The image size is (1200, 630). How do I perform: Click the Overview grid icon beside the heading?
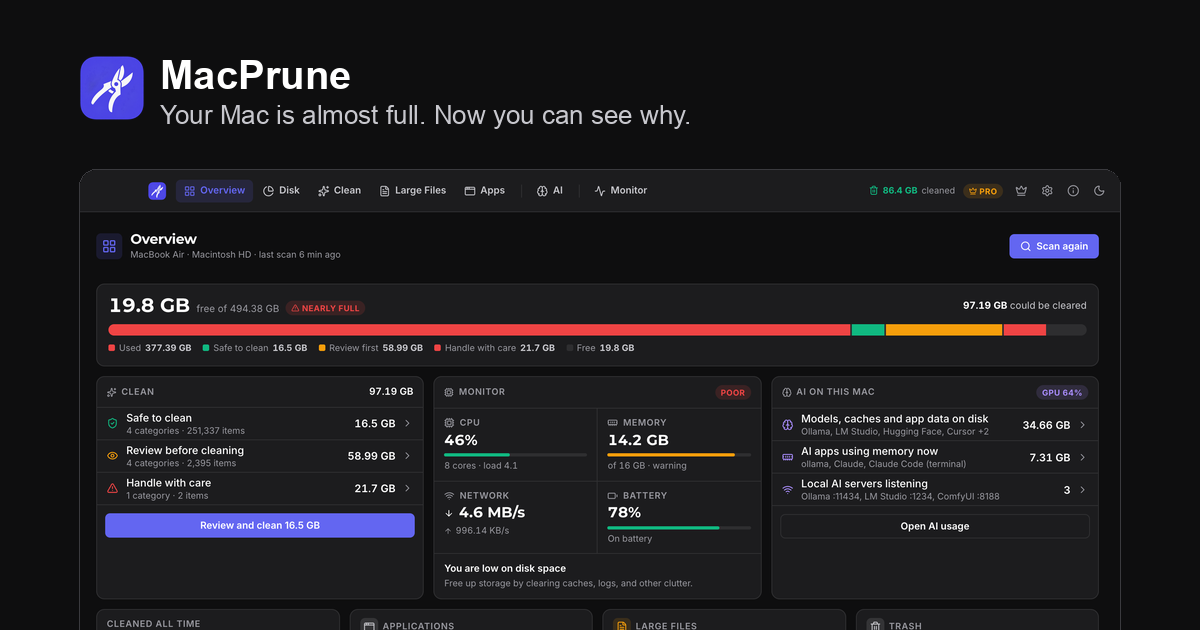tap(109, 246)
